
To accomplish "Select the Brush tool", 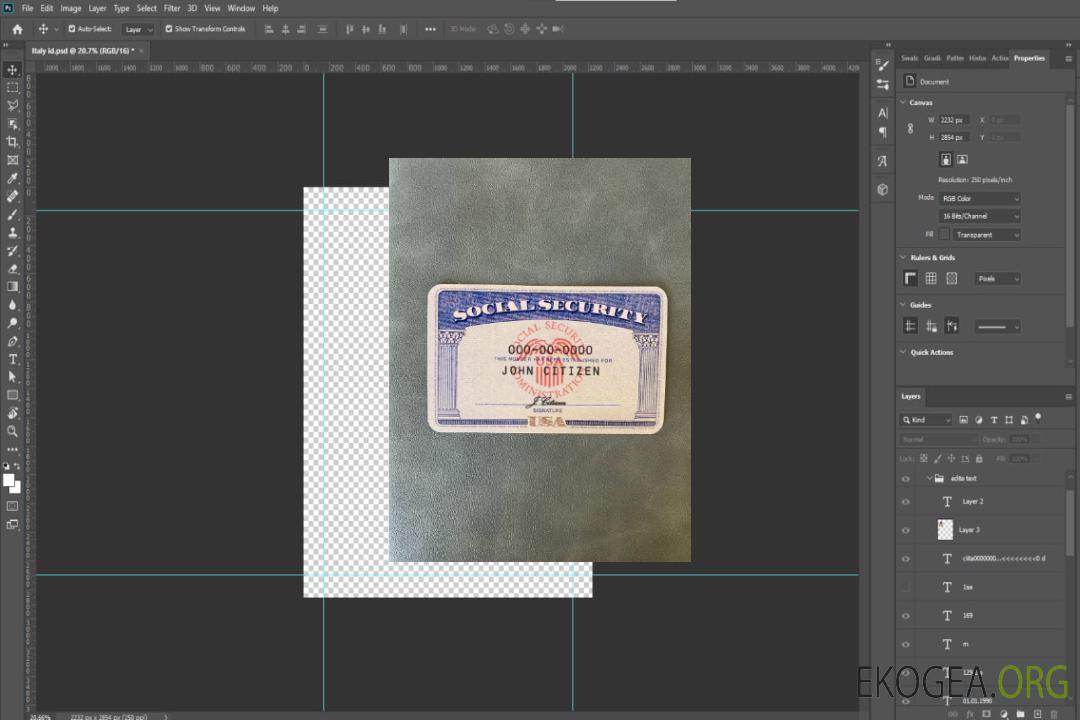I will [x=12, y=215].
